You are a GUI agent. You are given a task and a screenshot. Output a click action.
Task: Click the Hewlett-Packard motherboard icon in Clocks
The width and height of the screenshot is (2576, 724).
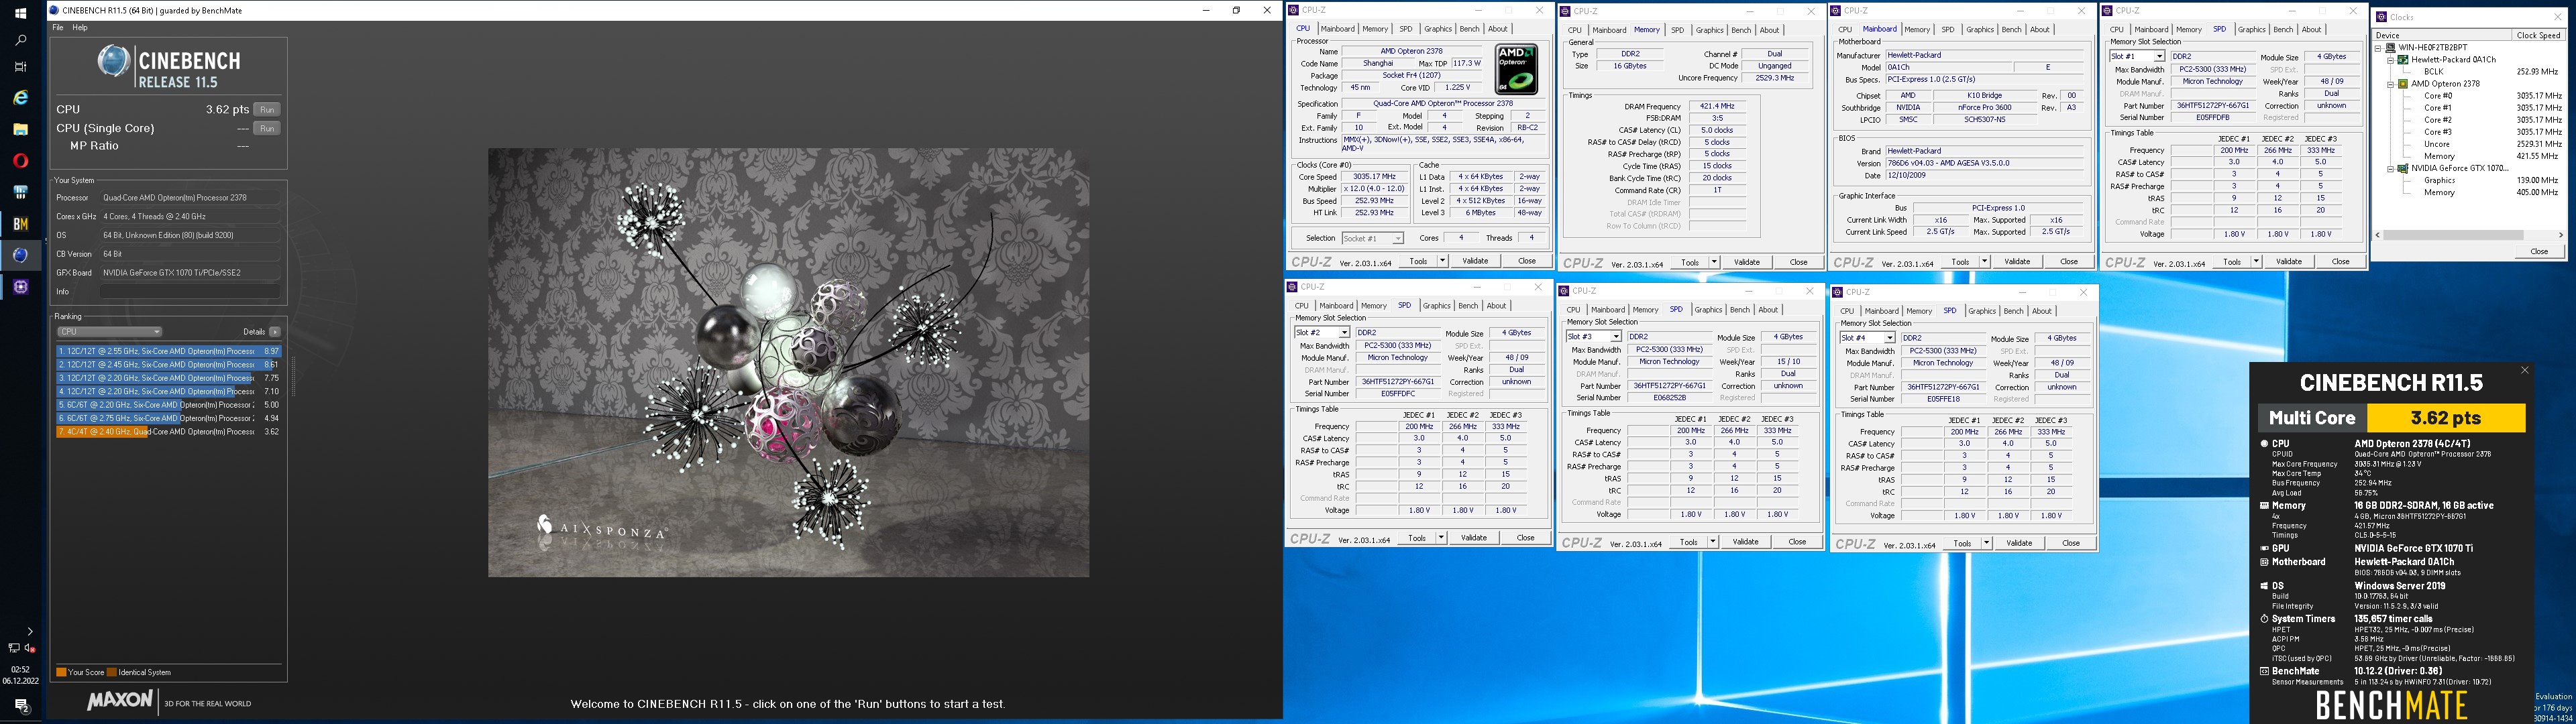point(2403,60)
